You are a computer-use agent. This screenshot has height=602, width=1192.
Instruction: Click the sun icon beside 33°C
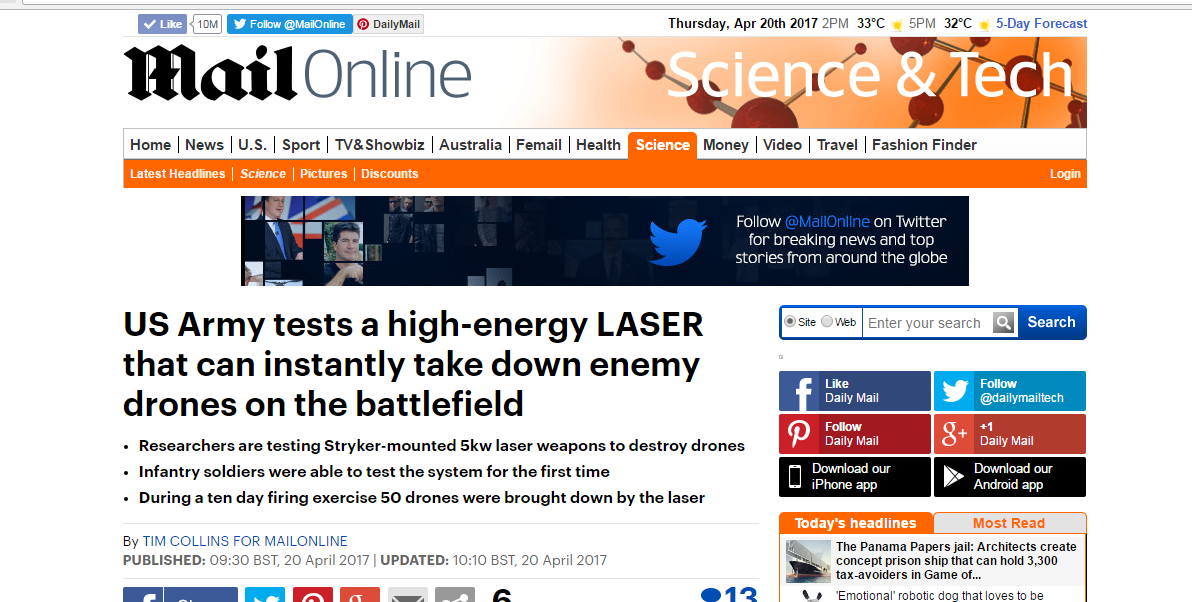tap(897, 24)
